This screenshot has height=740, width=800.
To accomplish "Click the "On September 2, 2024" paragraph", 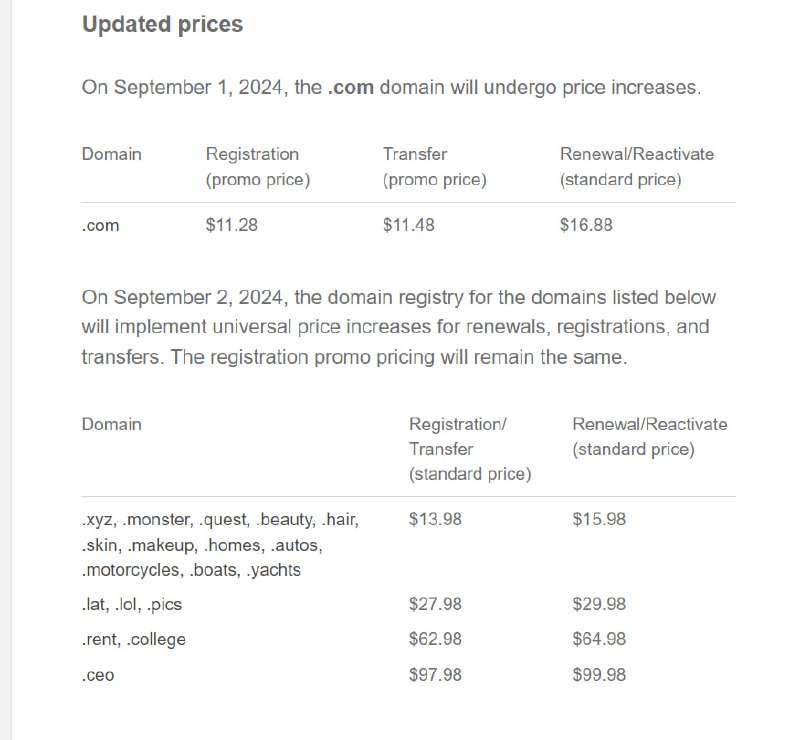I will pos(400,327).
